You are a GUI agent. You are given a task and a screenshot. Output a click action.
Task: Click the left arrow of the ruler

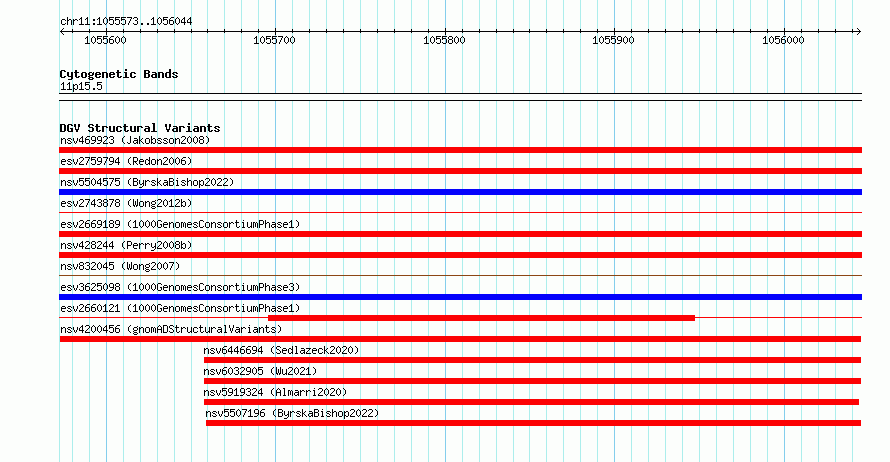click(x=62, y=32)
